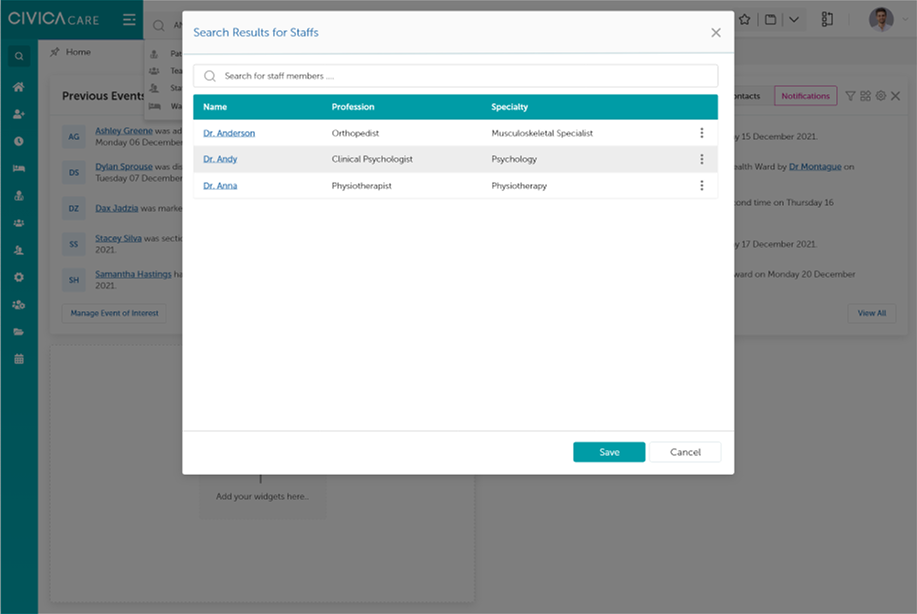Open the Notifications tab
The image size is (917, 614).
click(805, 96)
